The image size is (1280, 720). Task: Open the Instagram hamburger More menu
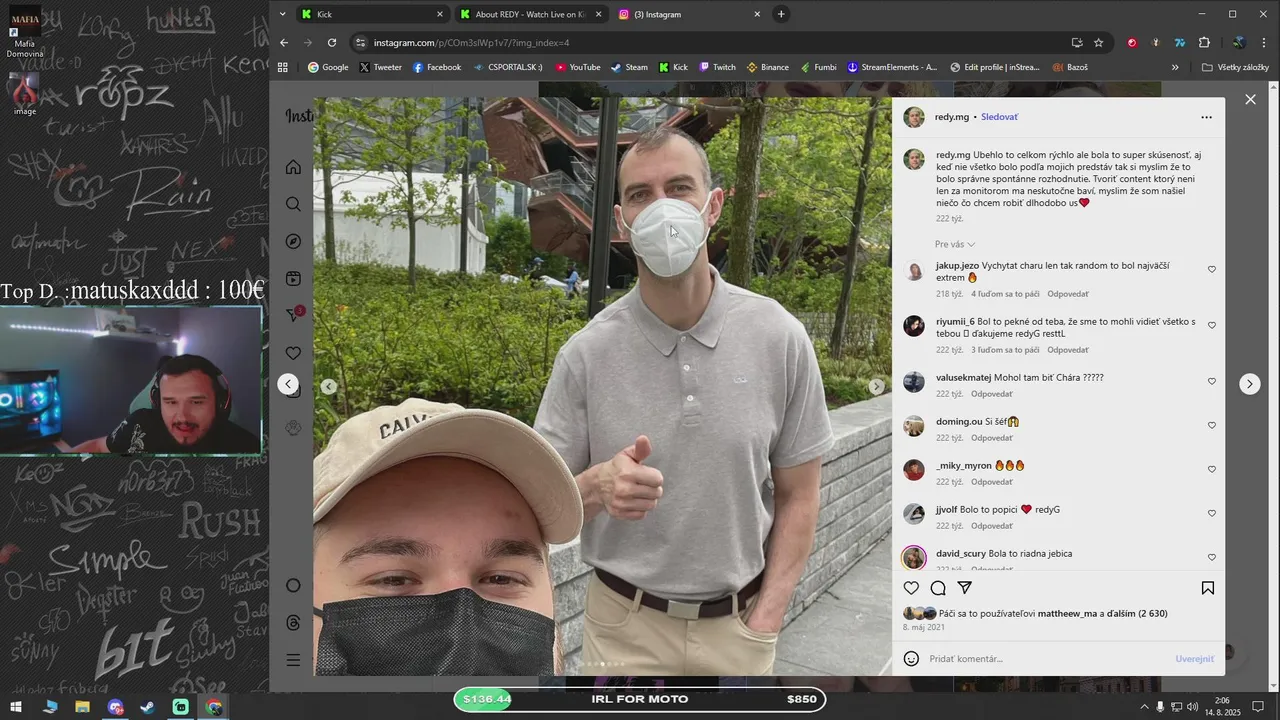[x=293, y=660]
